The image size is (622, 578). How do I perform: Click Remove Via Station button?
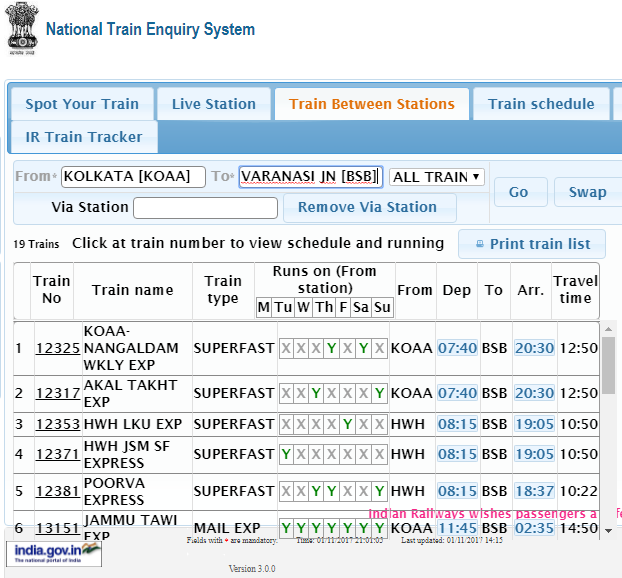[x=369, y=207]
